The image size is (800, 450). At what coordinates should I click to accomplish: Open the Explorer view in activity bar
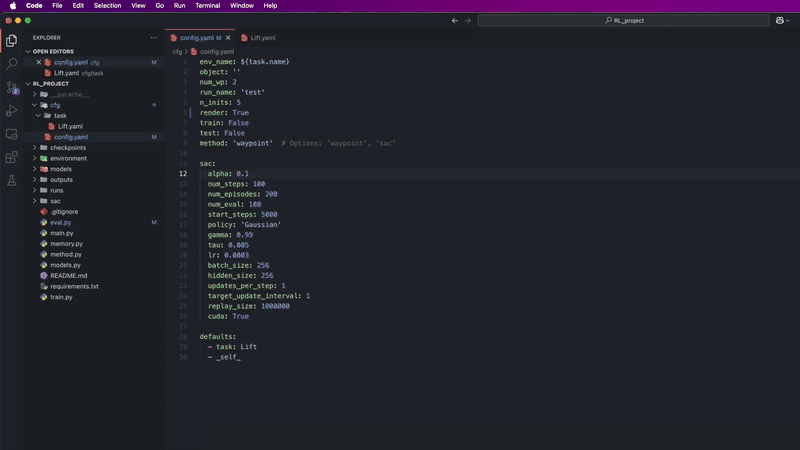point(12,41)
